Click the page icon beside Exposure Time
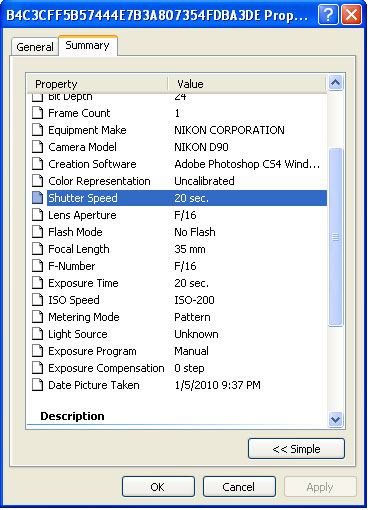The image size is (370, 510). click(38, 283)
